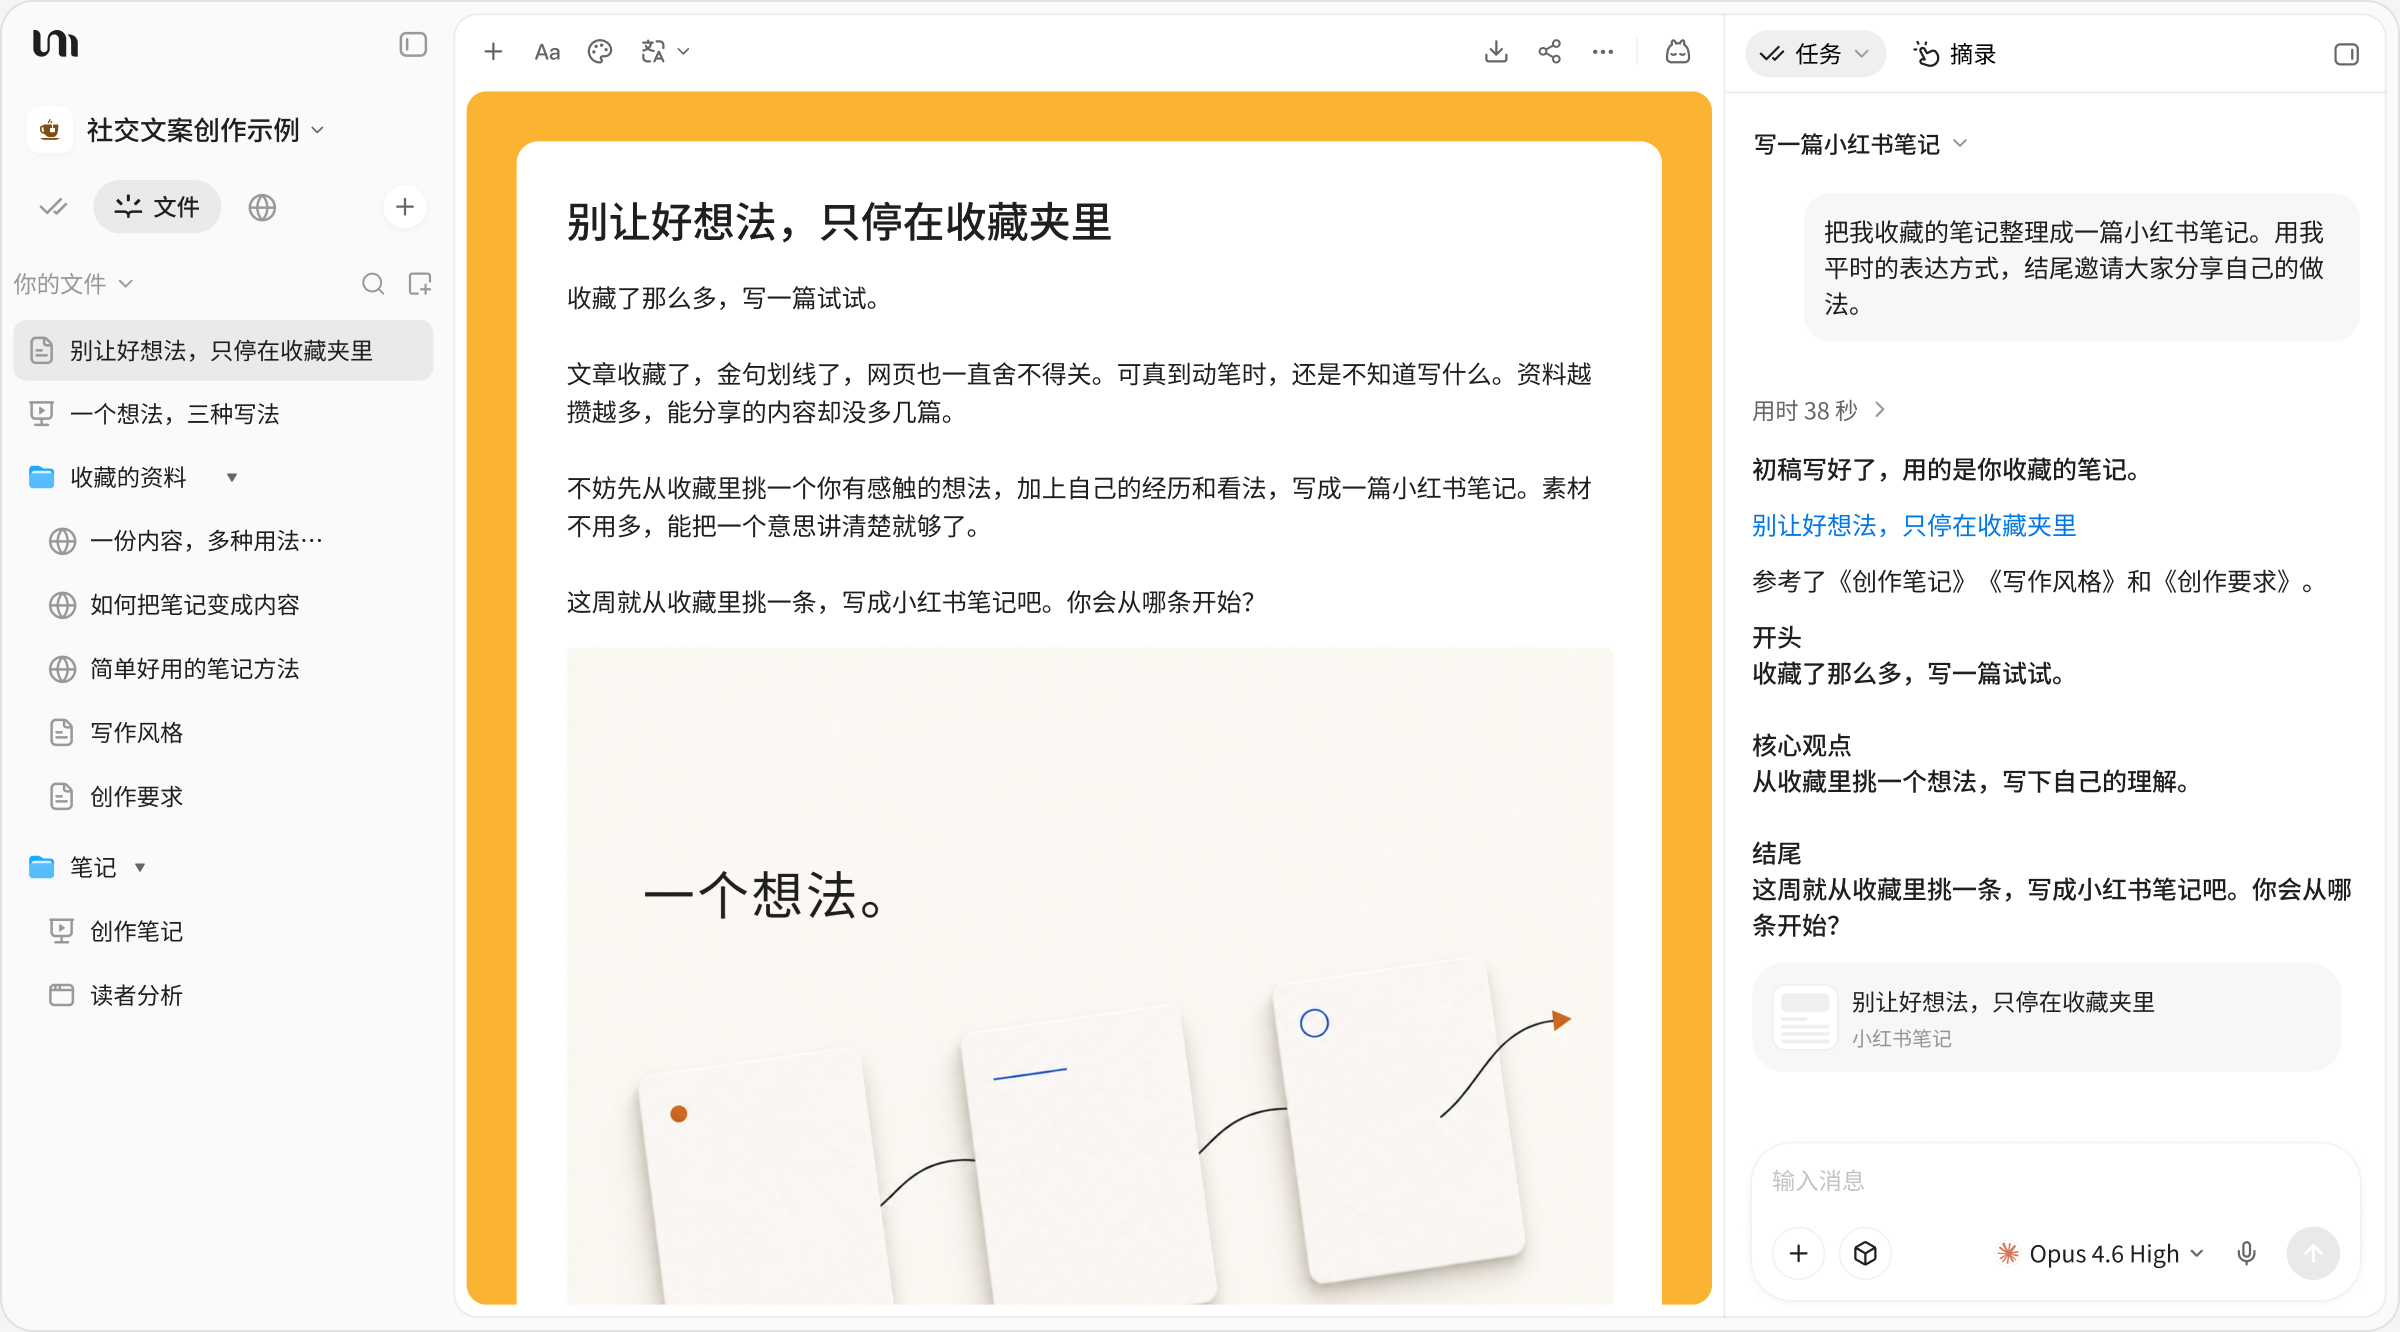
Task: Open file 别让好想法，只停在收藏夹里 in sidebar
Action: tap(223, 350)
